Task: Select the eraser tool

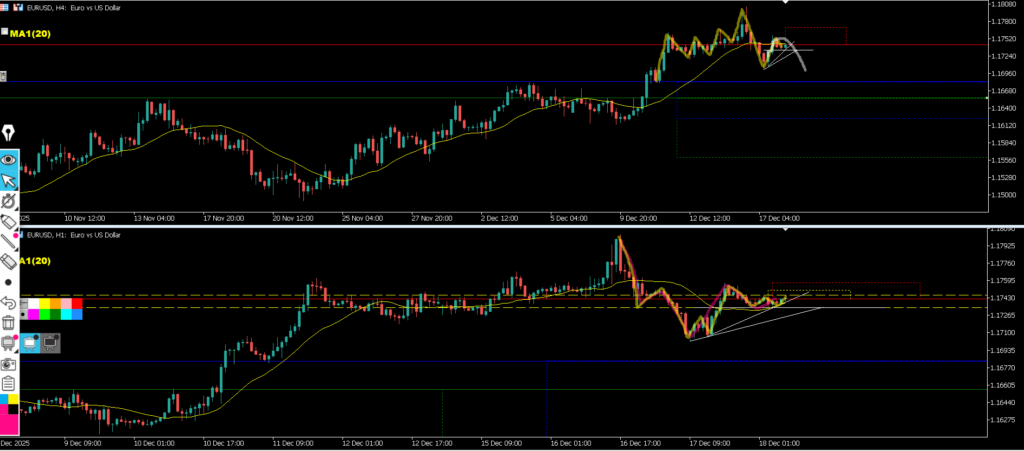Action: click(x=8, y=262)
